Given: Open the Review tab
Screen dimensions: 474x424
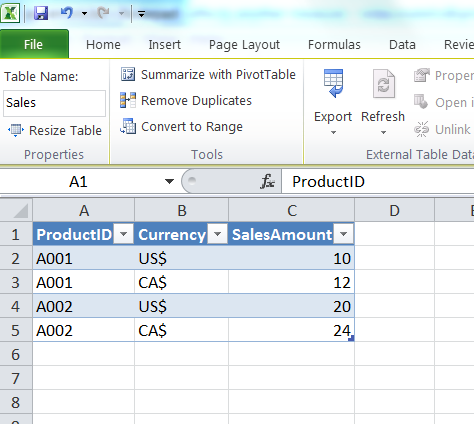Looking at the screenshot, I should [x=459, y=44].
